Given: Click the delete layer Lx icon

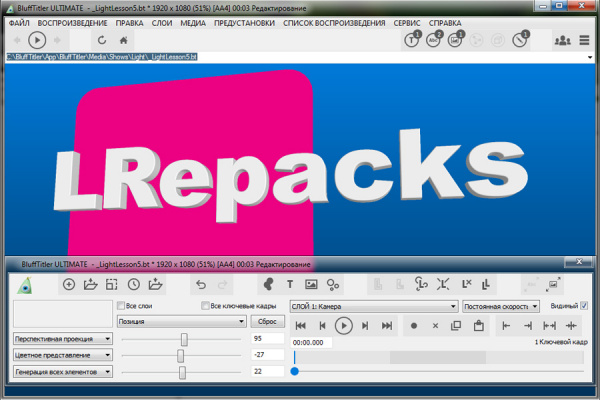Looking at the screenshot, I should 466,284.
